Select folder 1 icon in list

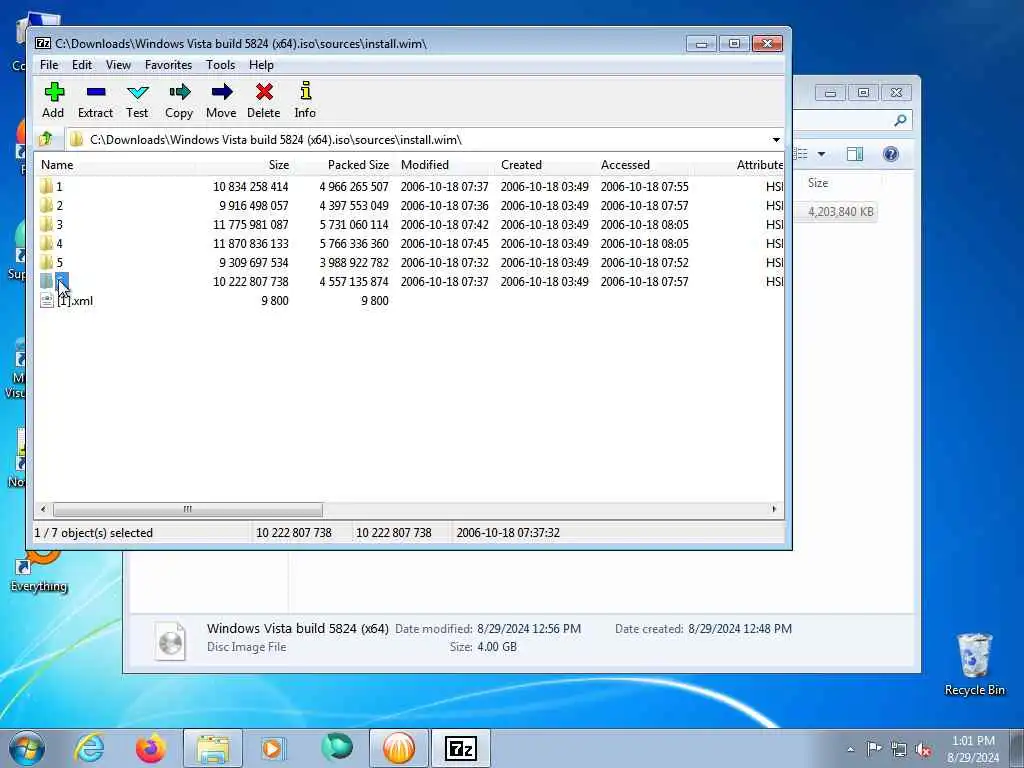pos(46,186)
